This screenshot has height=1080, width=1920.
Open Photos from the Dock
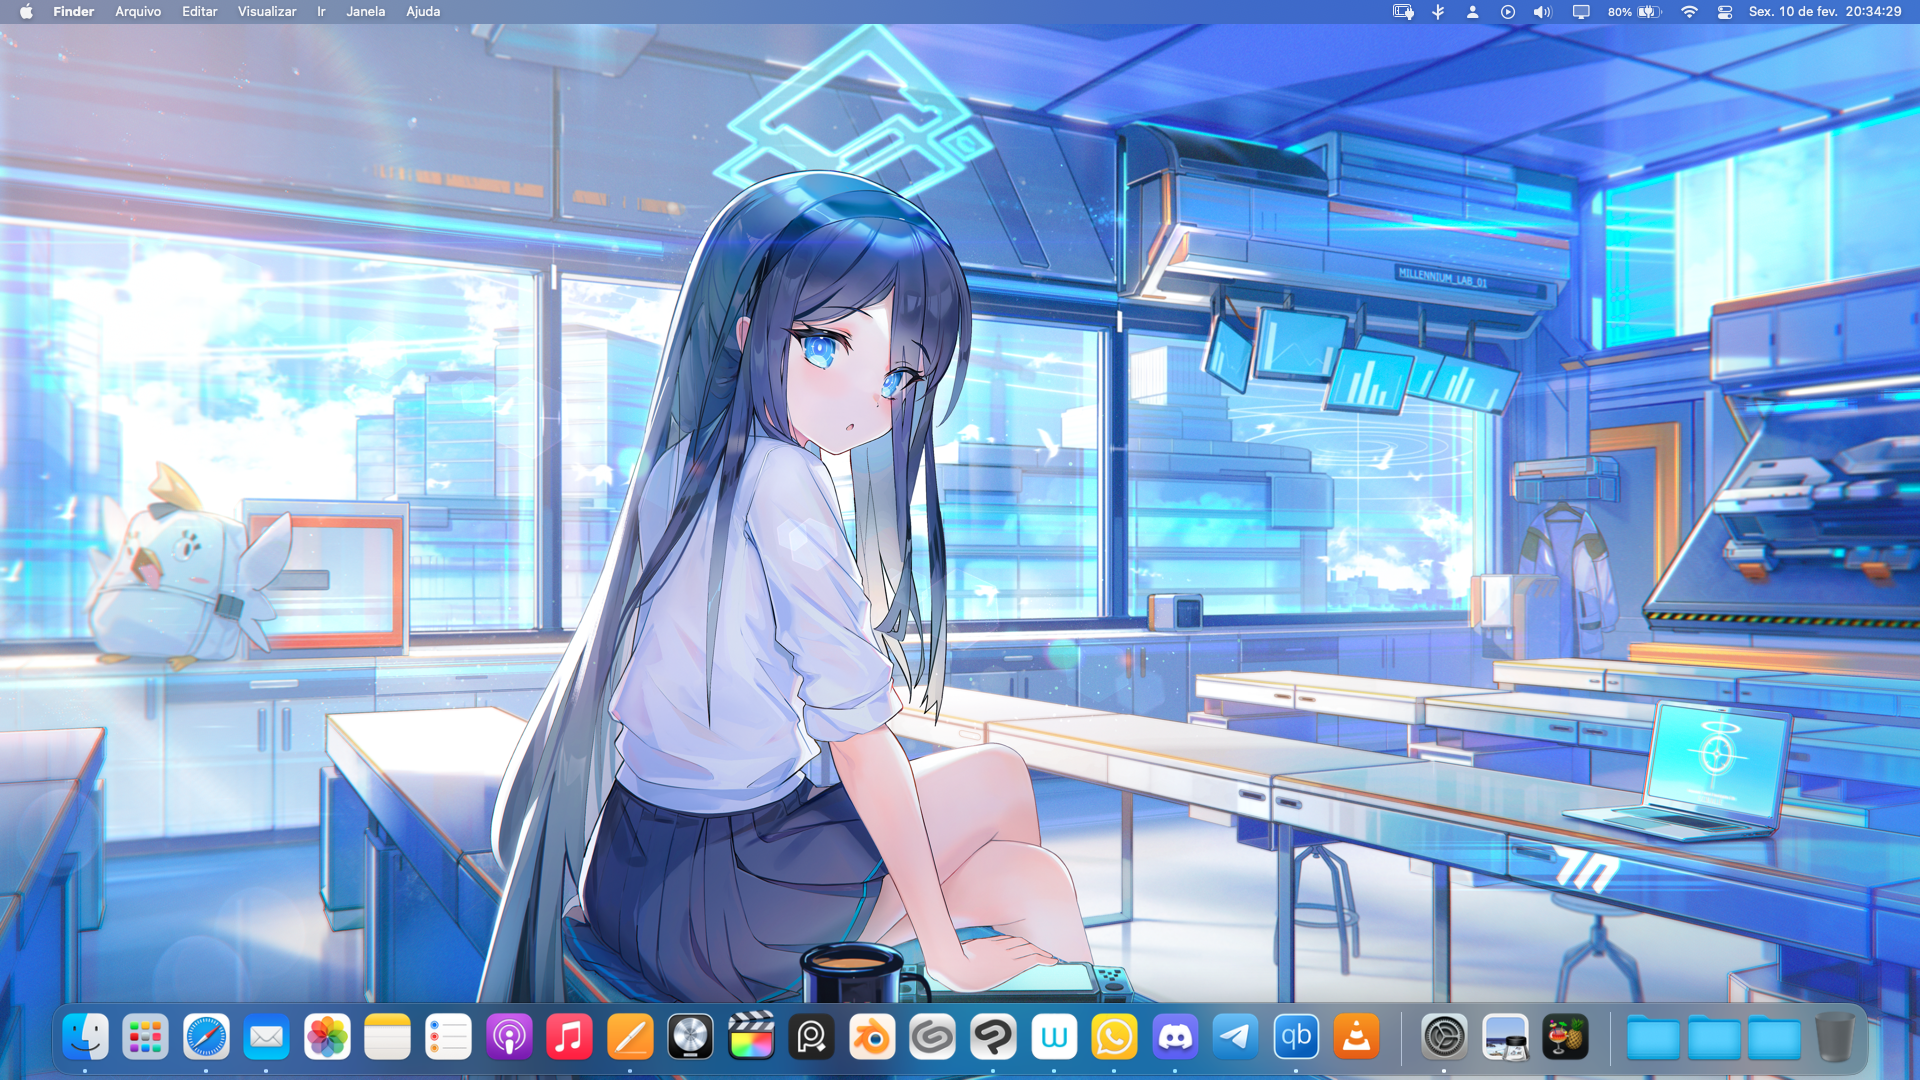327,1037
